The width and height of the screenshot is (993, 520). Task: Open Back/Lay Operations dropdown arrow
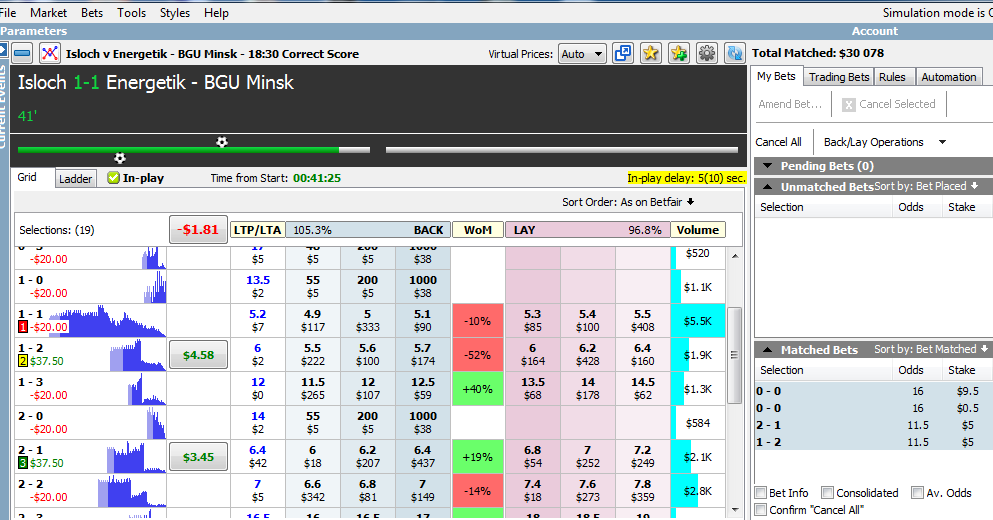click(x=942, y=142)
